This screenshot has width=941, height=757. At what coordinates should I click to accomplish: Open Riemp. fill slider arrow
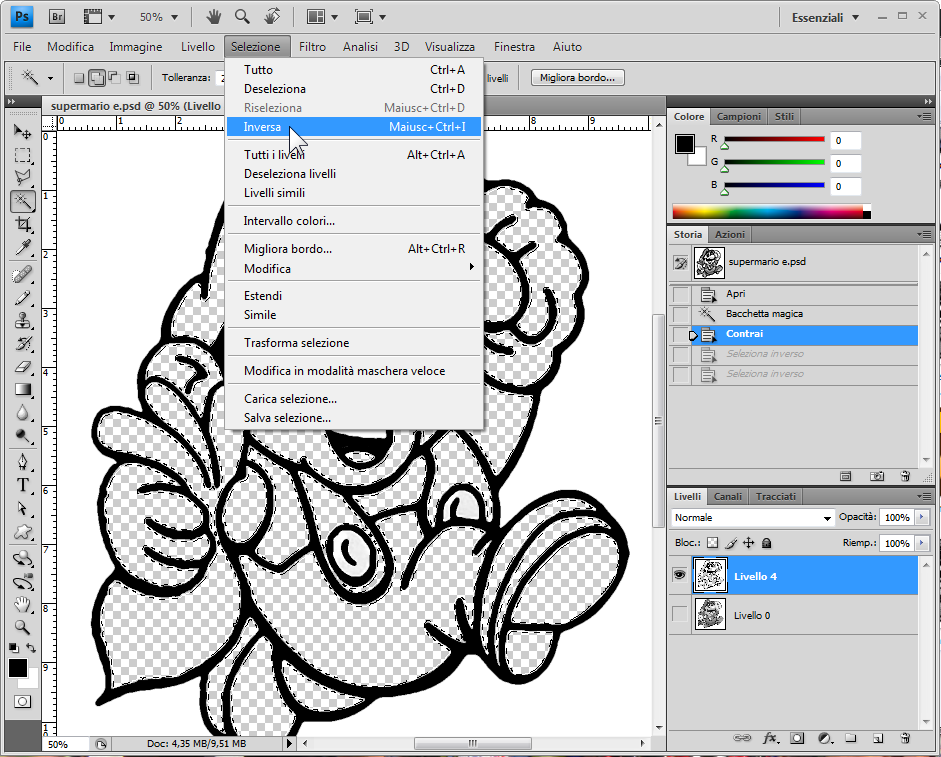click(x=922, y=543)
